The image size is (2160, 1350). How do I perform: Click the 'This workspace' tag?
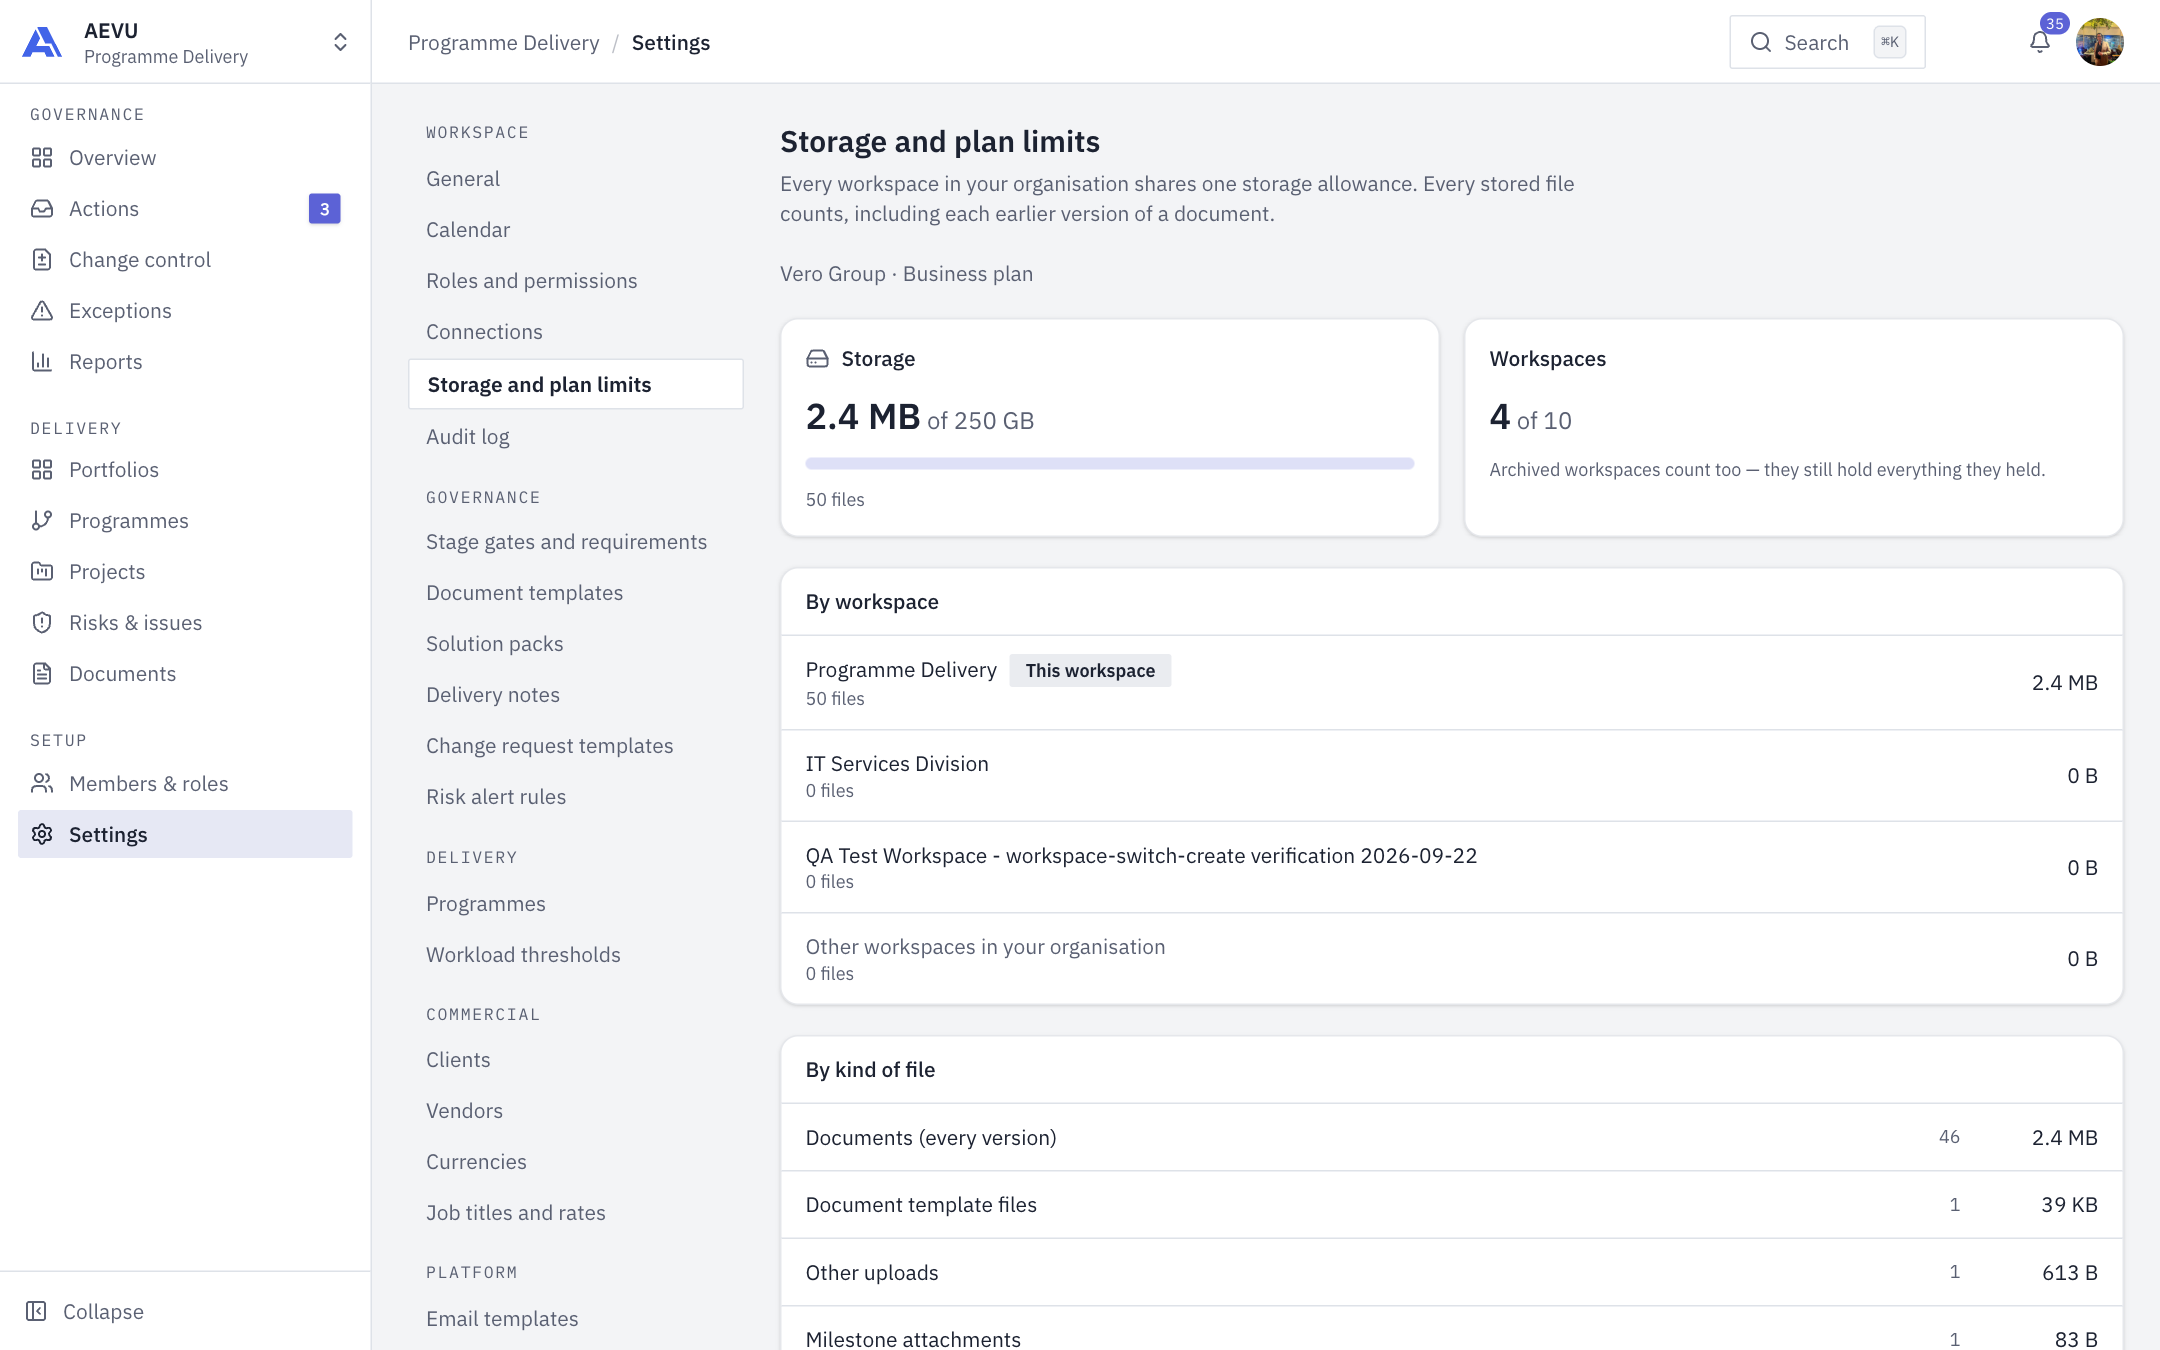tap(1090, 671)
